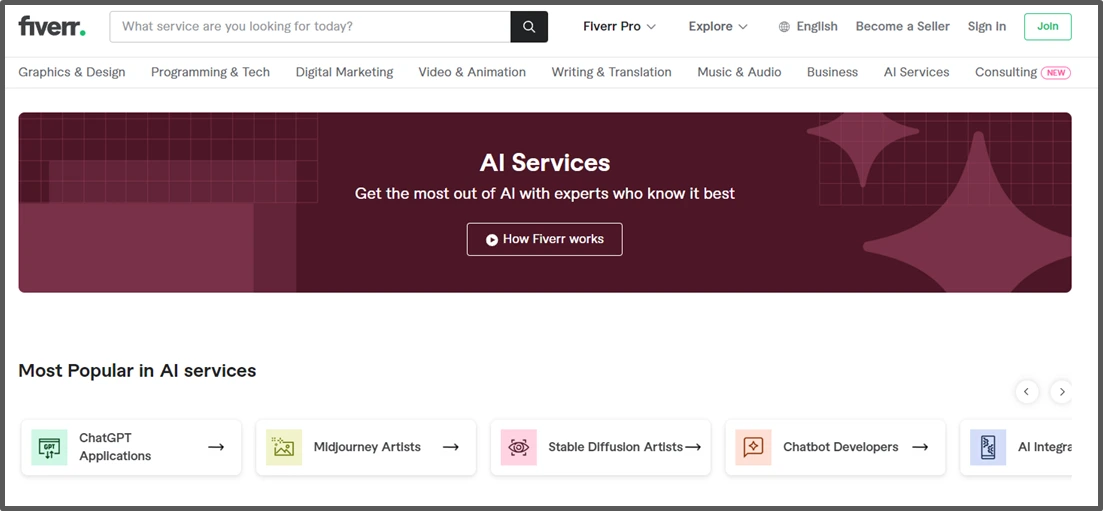This screenshot has width=1103, height=511.
Task: Open AI Services category
Action: click(917, 72)
